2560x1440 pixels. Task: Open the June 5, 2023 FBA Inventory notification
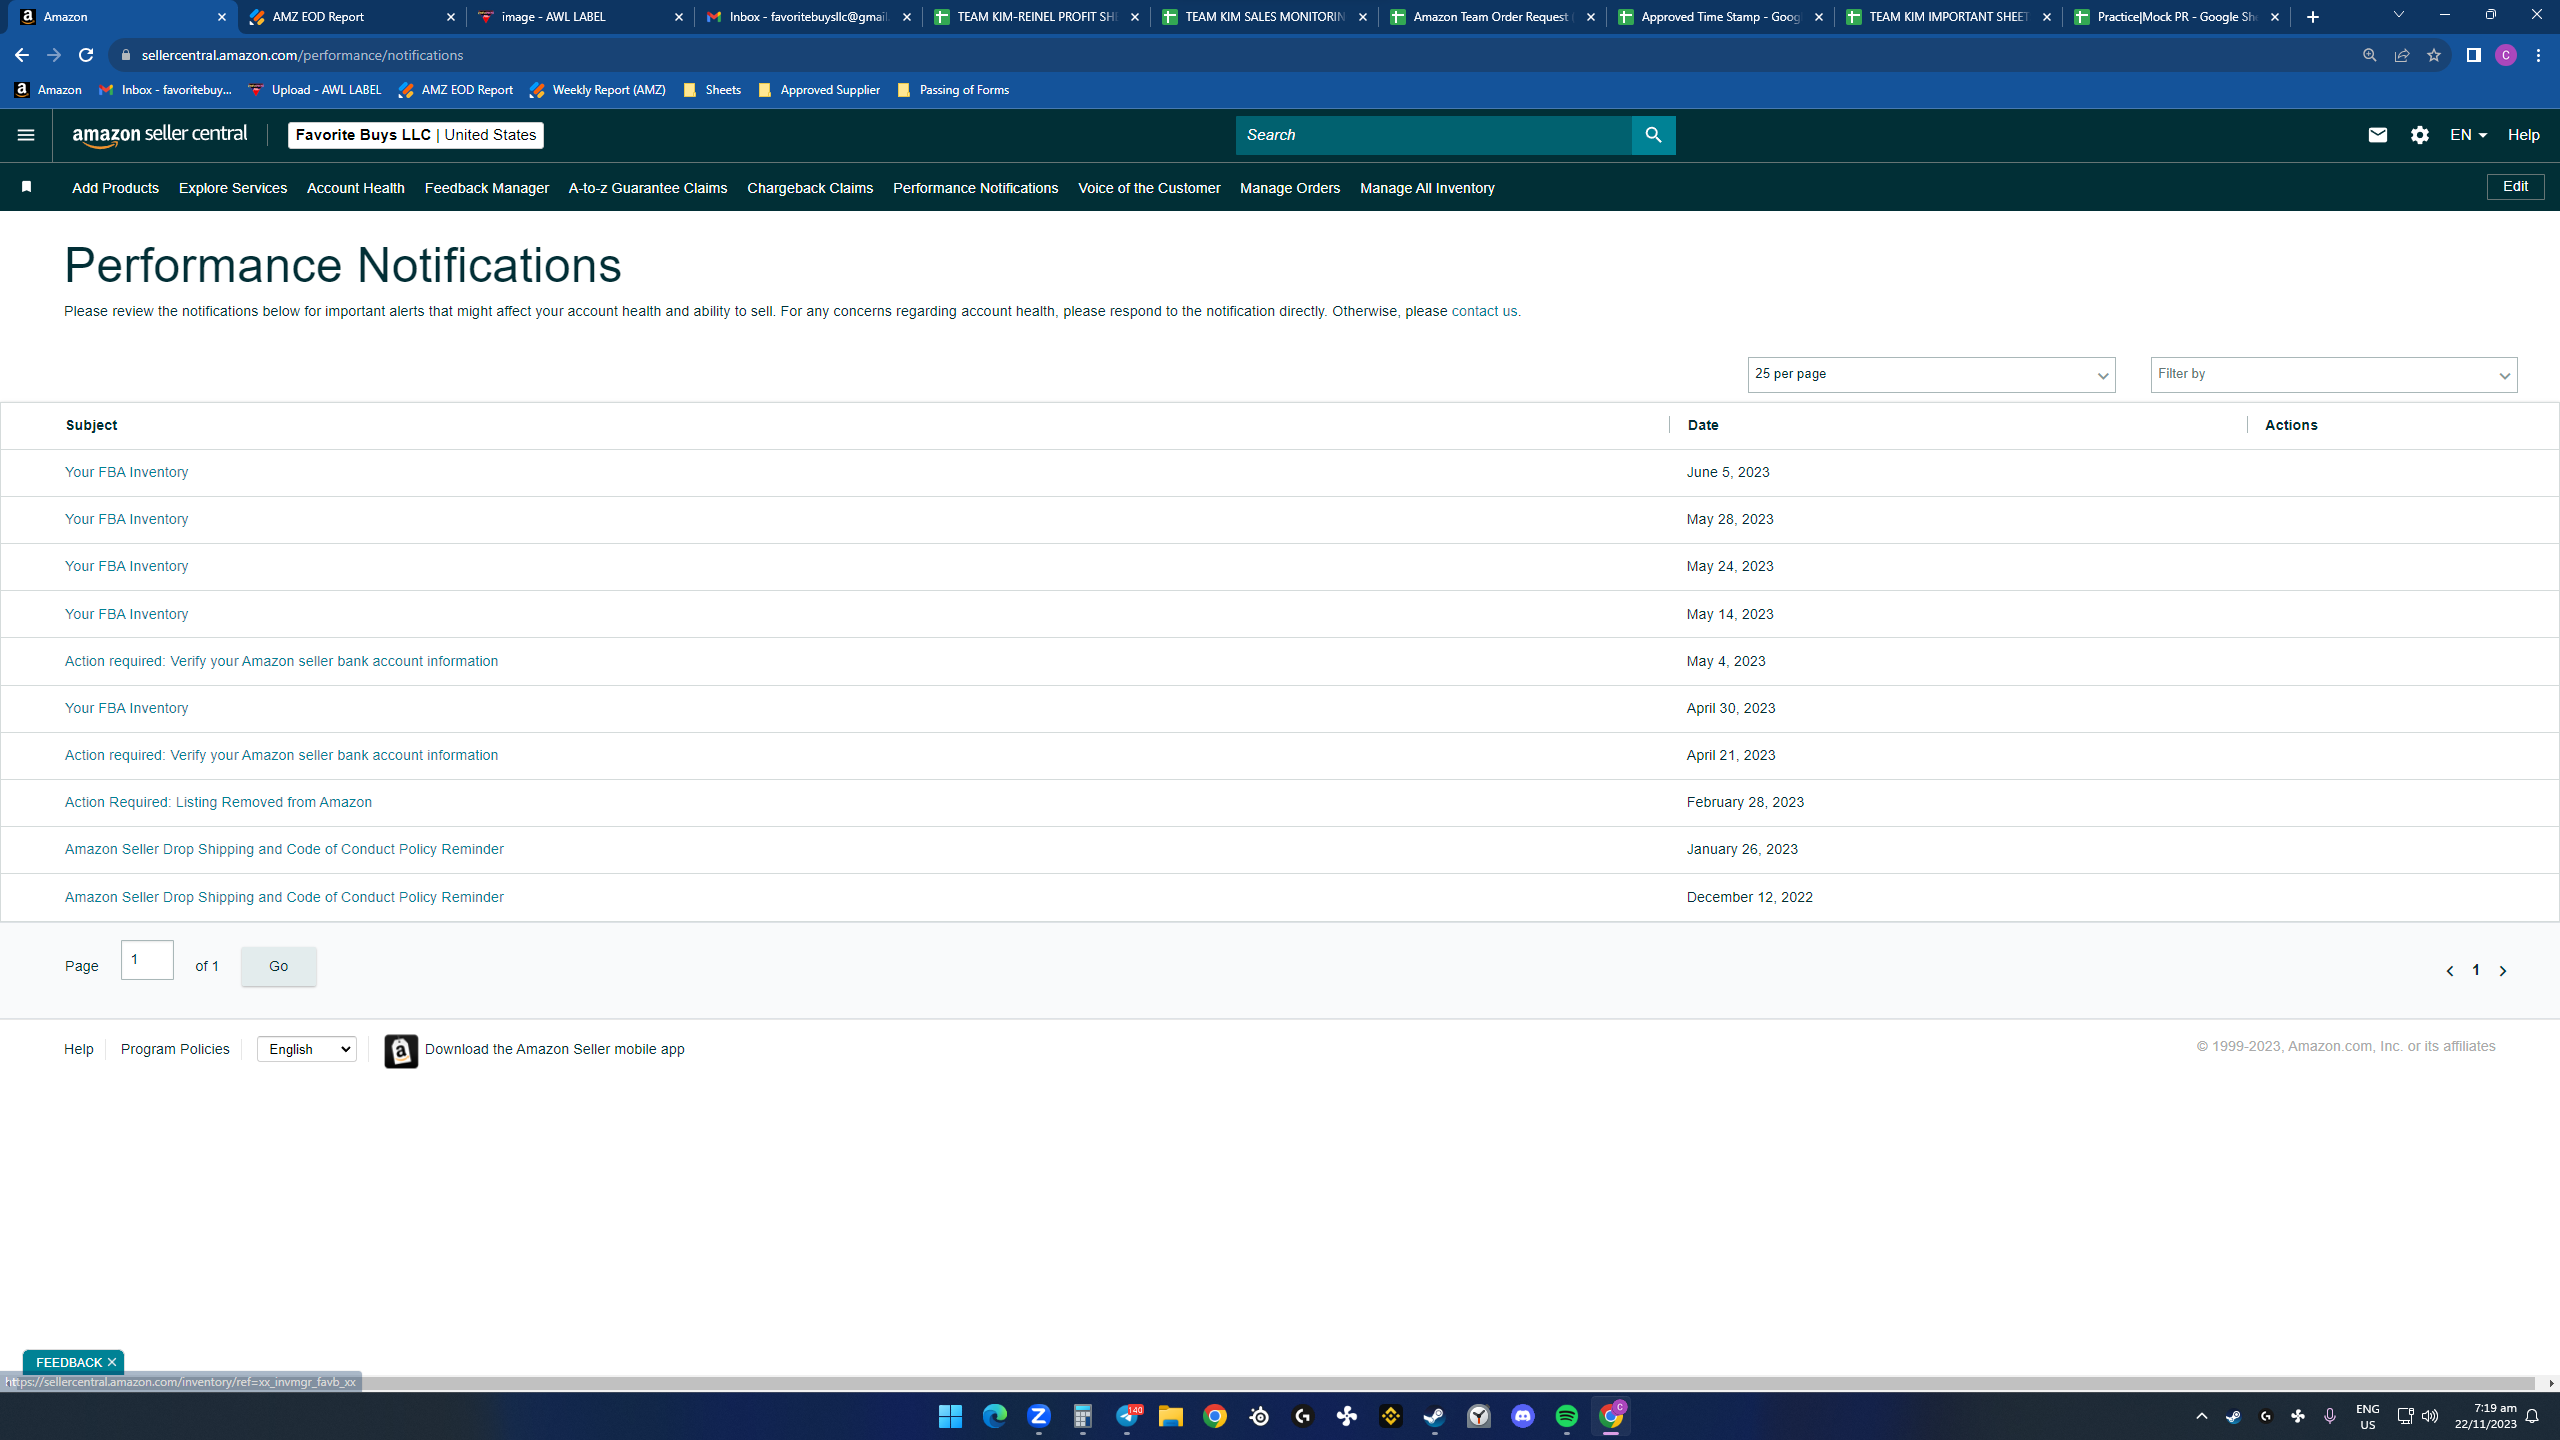click(126, 472)
